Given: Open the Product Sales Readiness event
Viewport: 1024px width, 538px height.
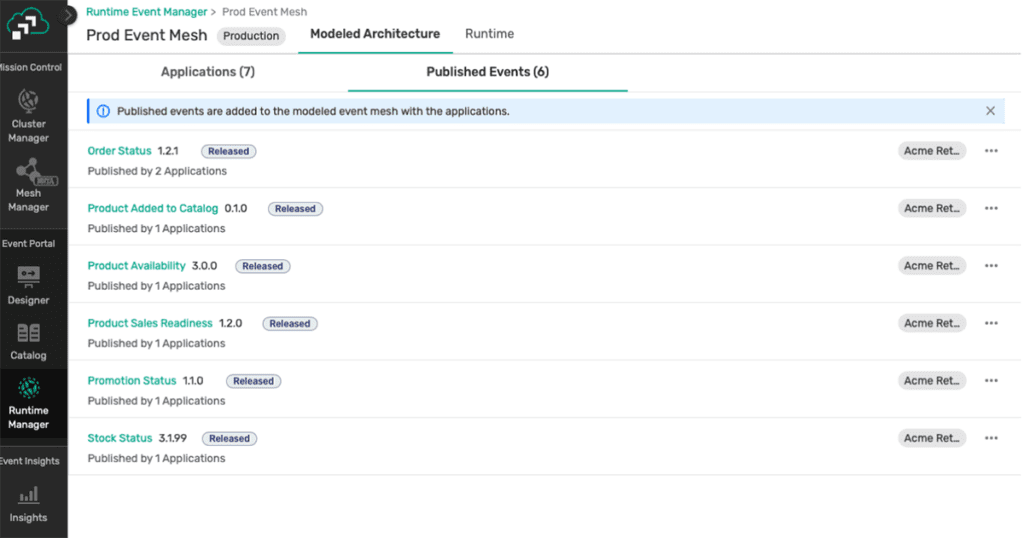Looking at the screenshot, I should point(150,323).
